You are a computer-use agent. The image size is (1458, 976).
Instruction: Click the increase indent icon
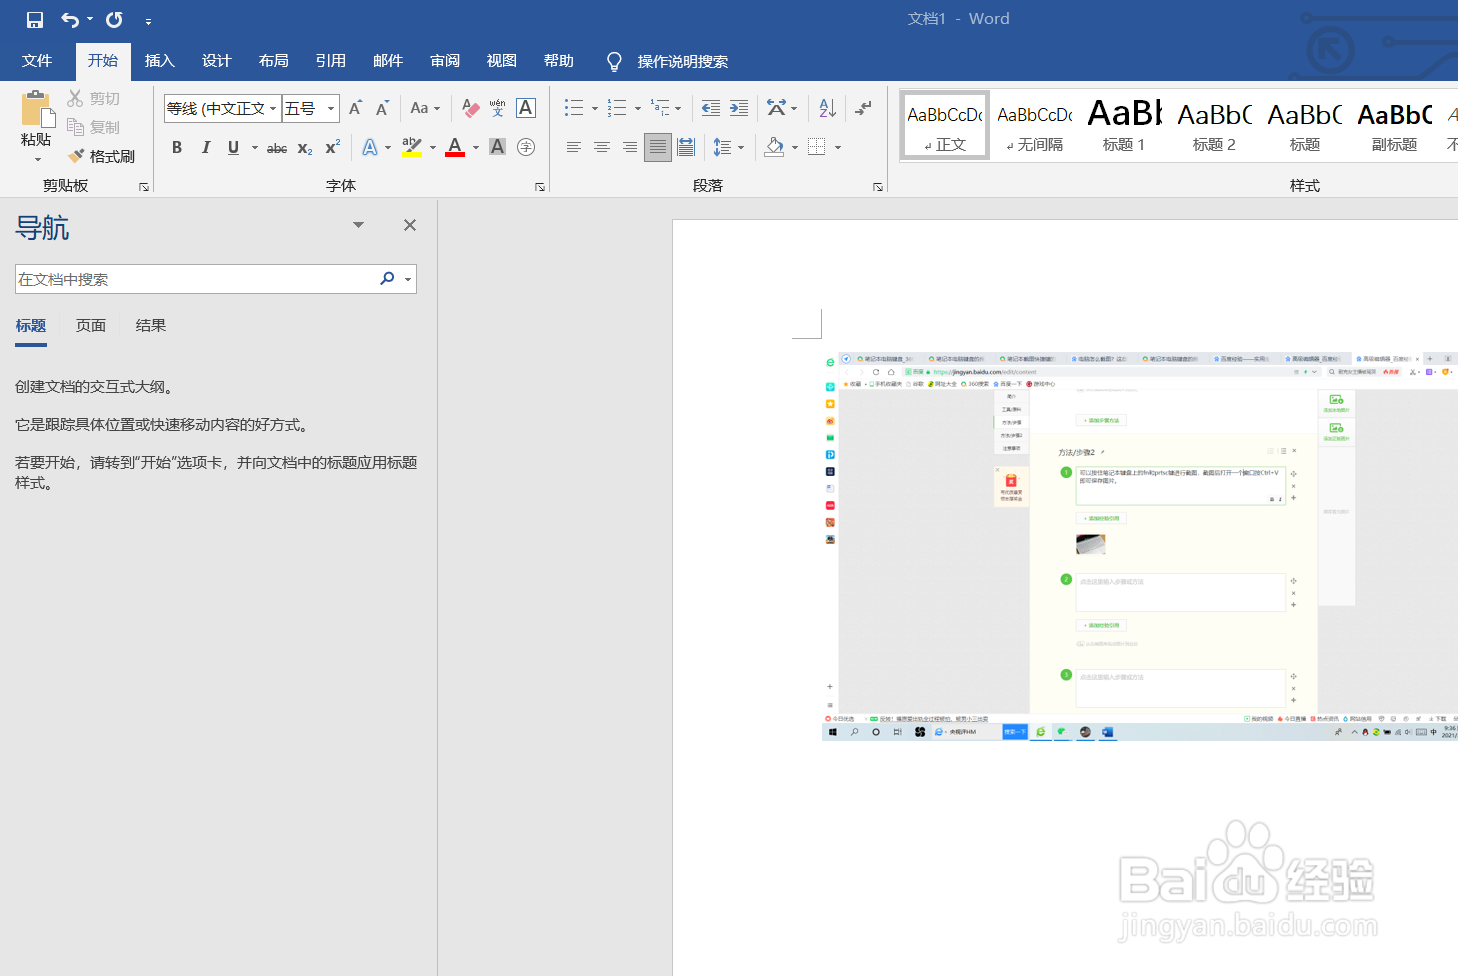[x=739, y=108]
